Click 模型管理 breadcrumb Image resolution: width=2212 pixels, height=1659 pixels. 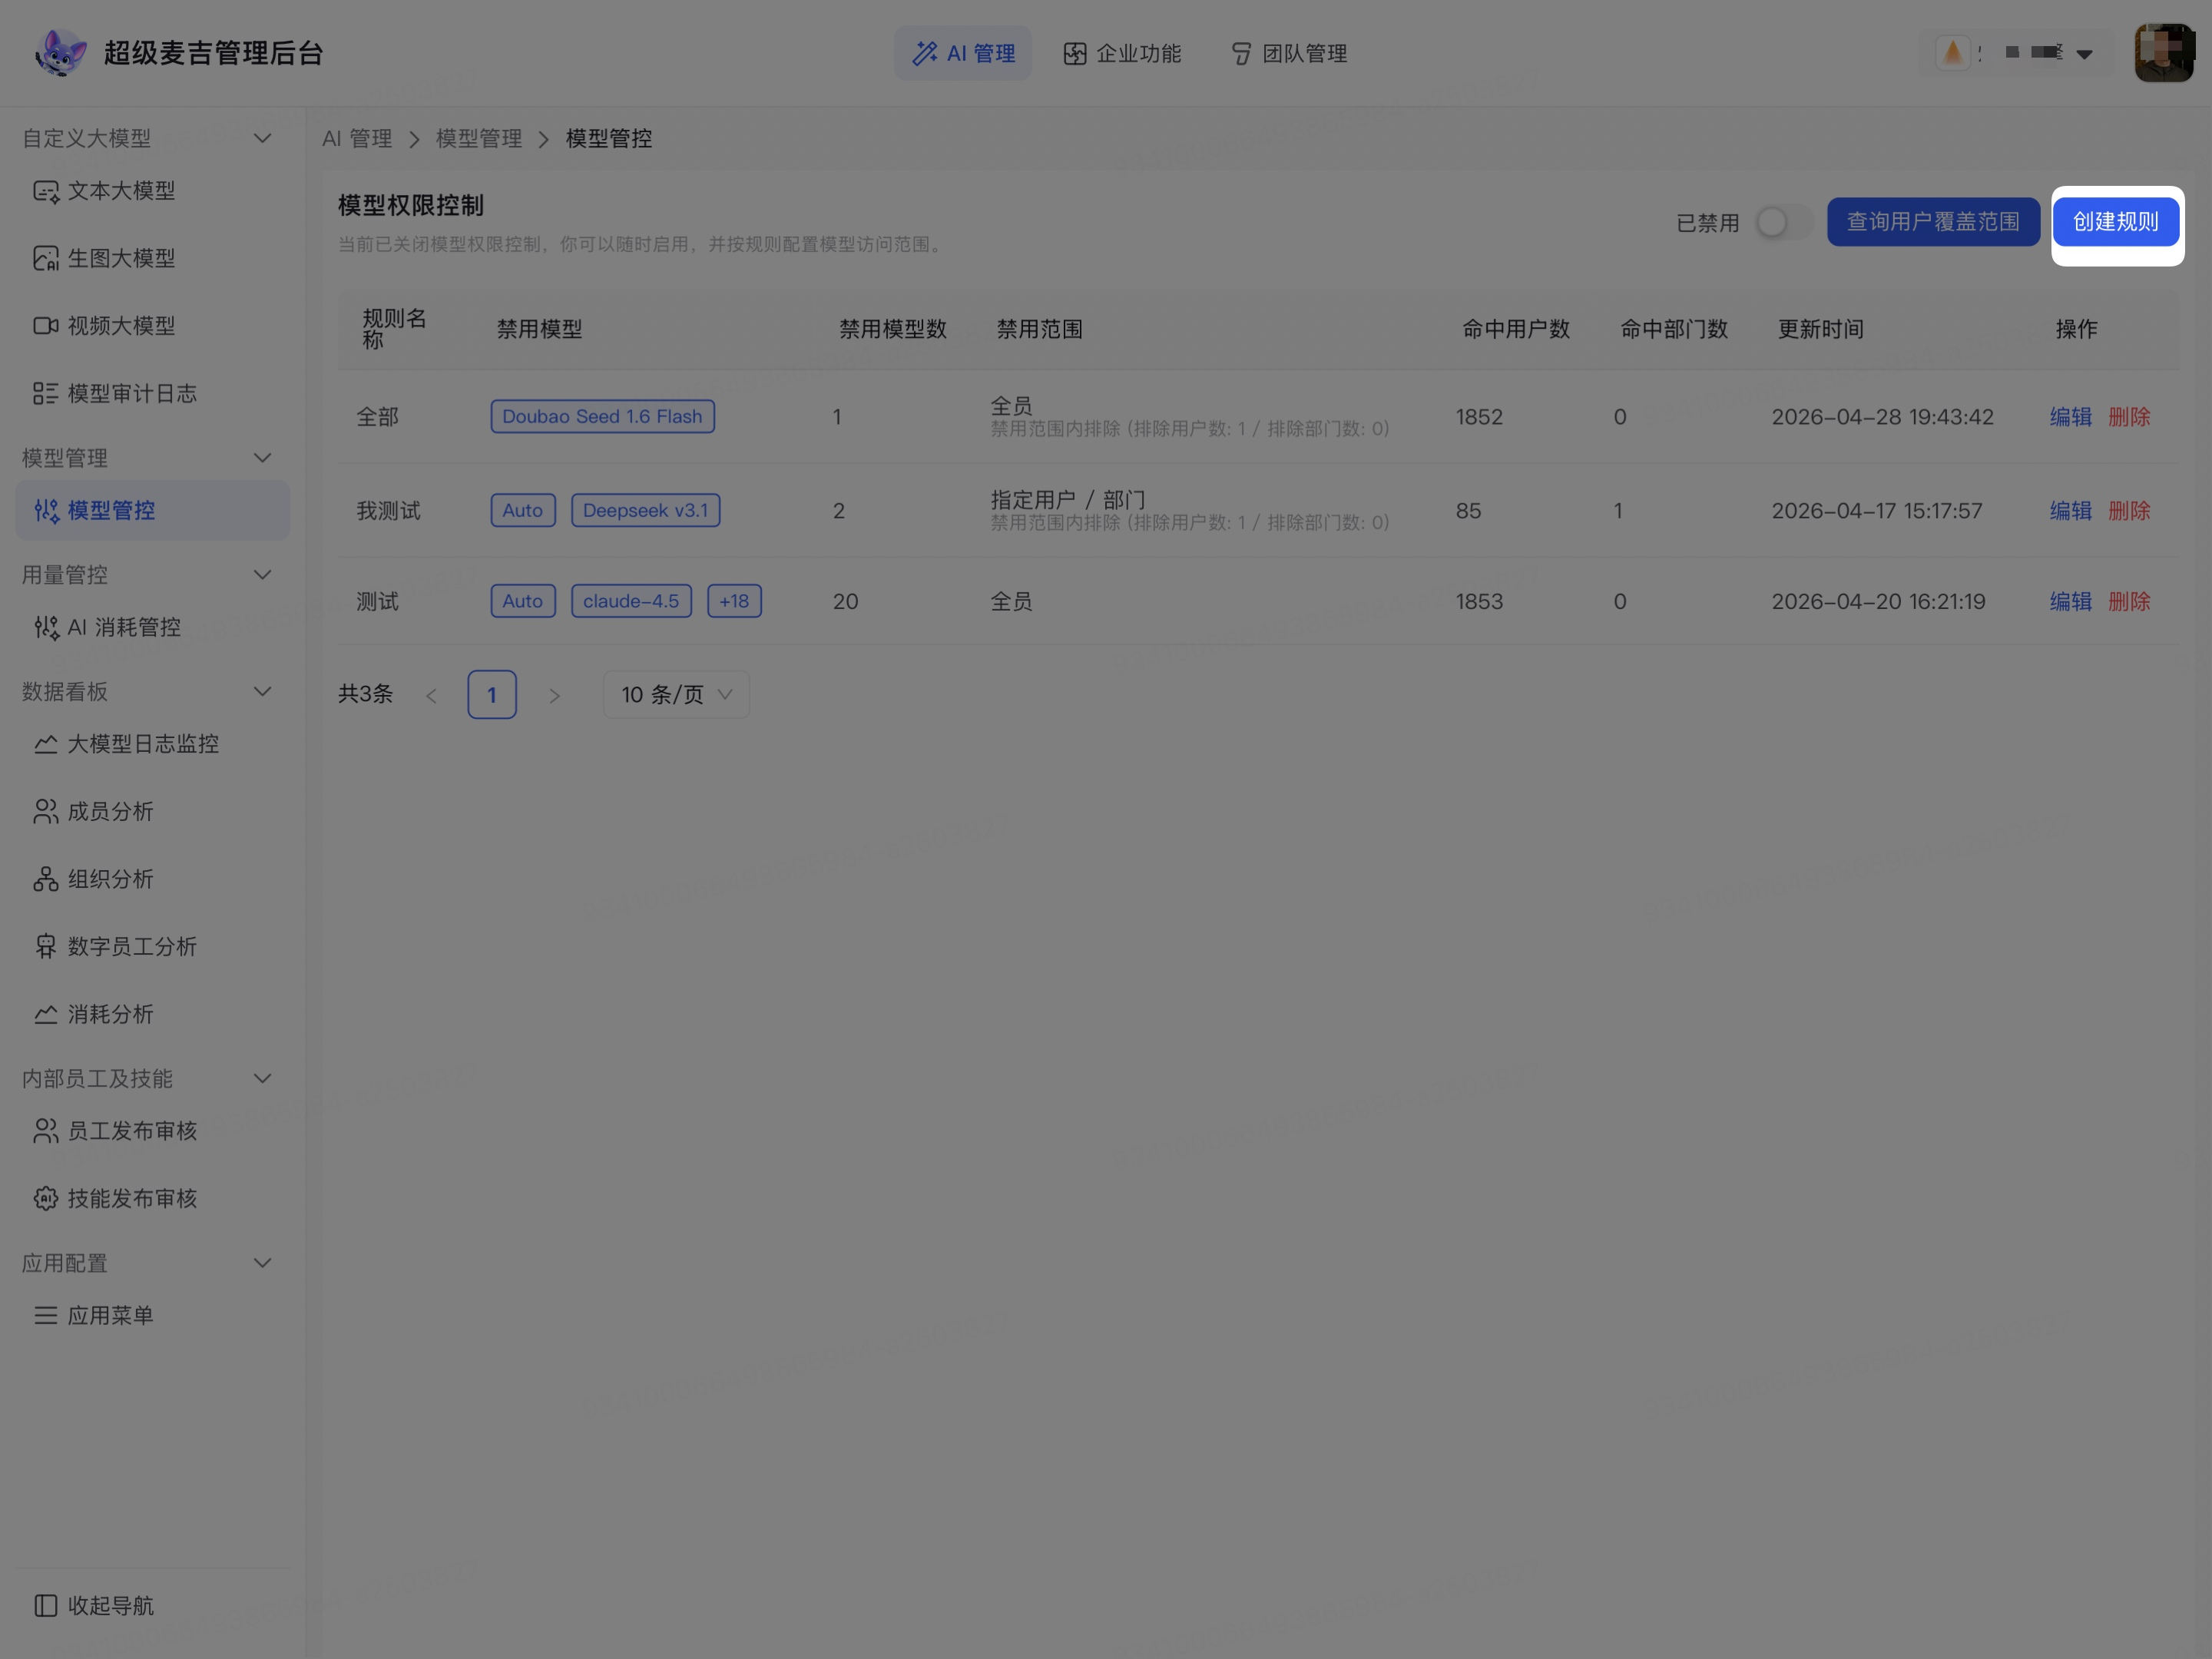pyautogui.click(x=479, y=139)
